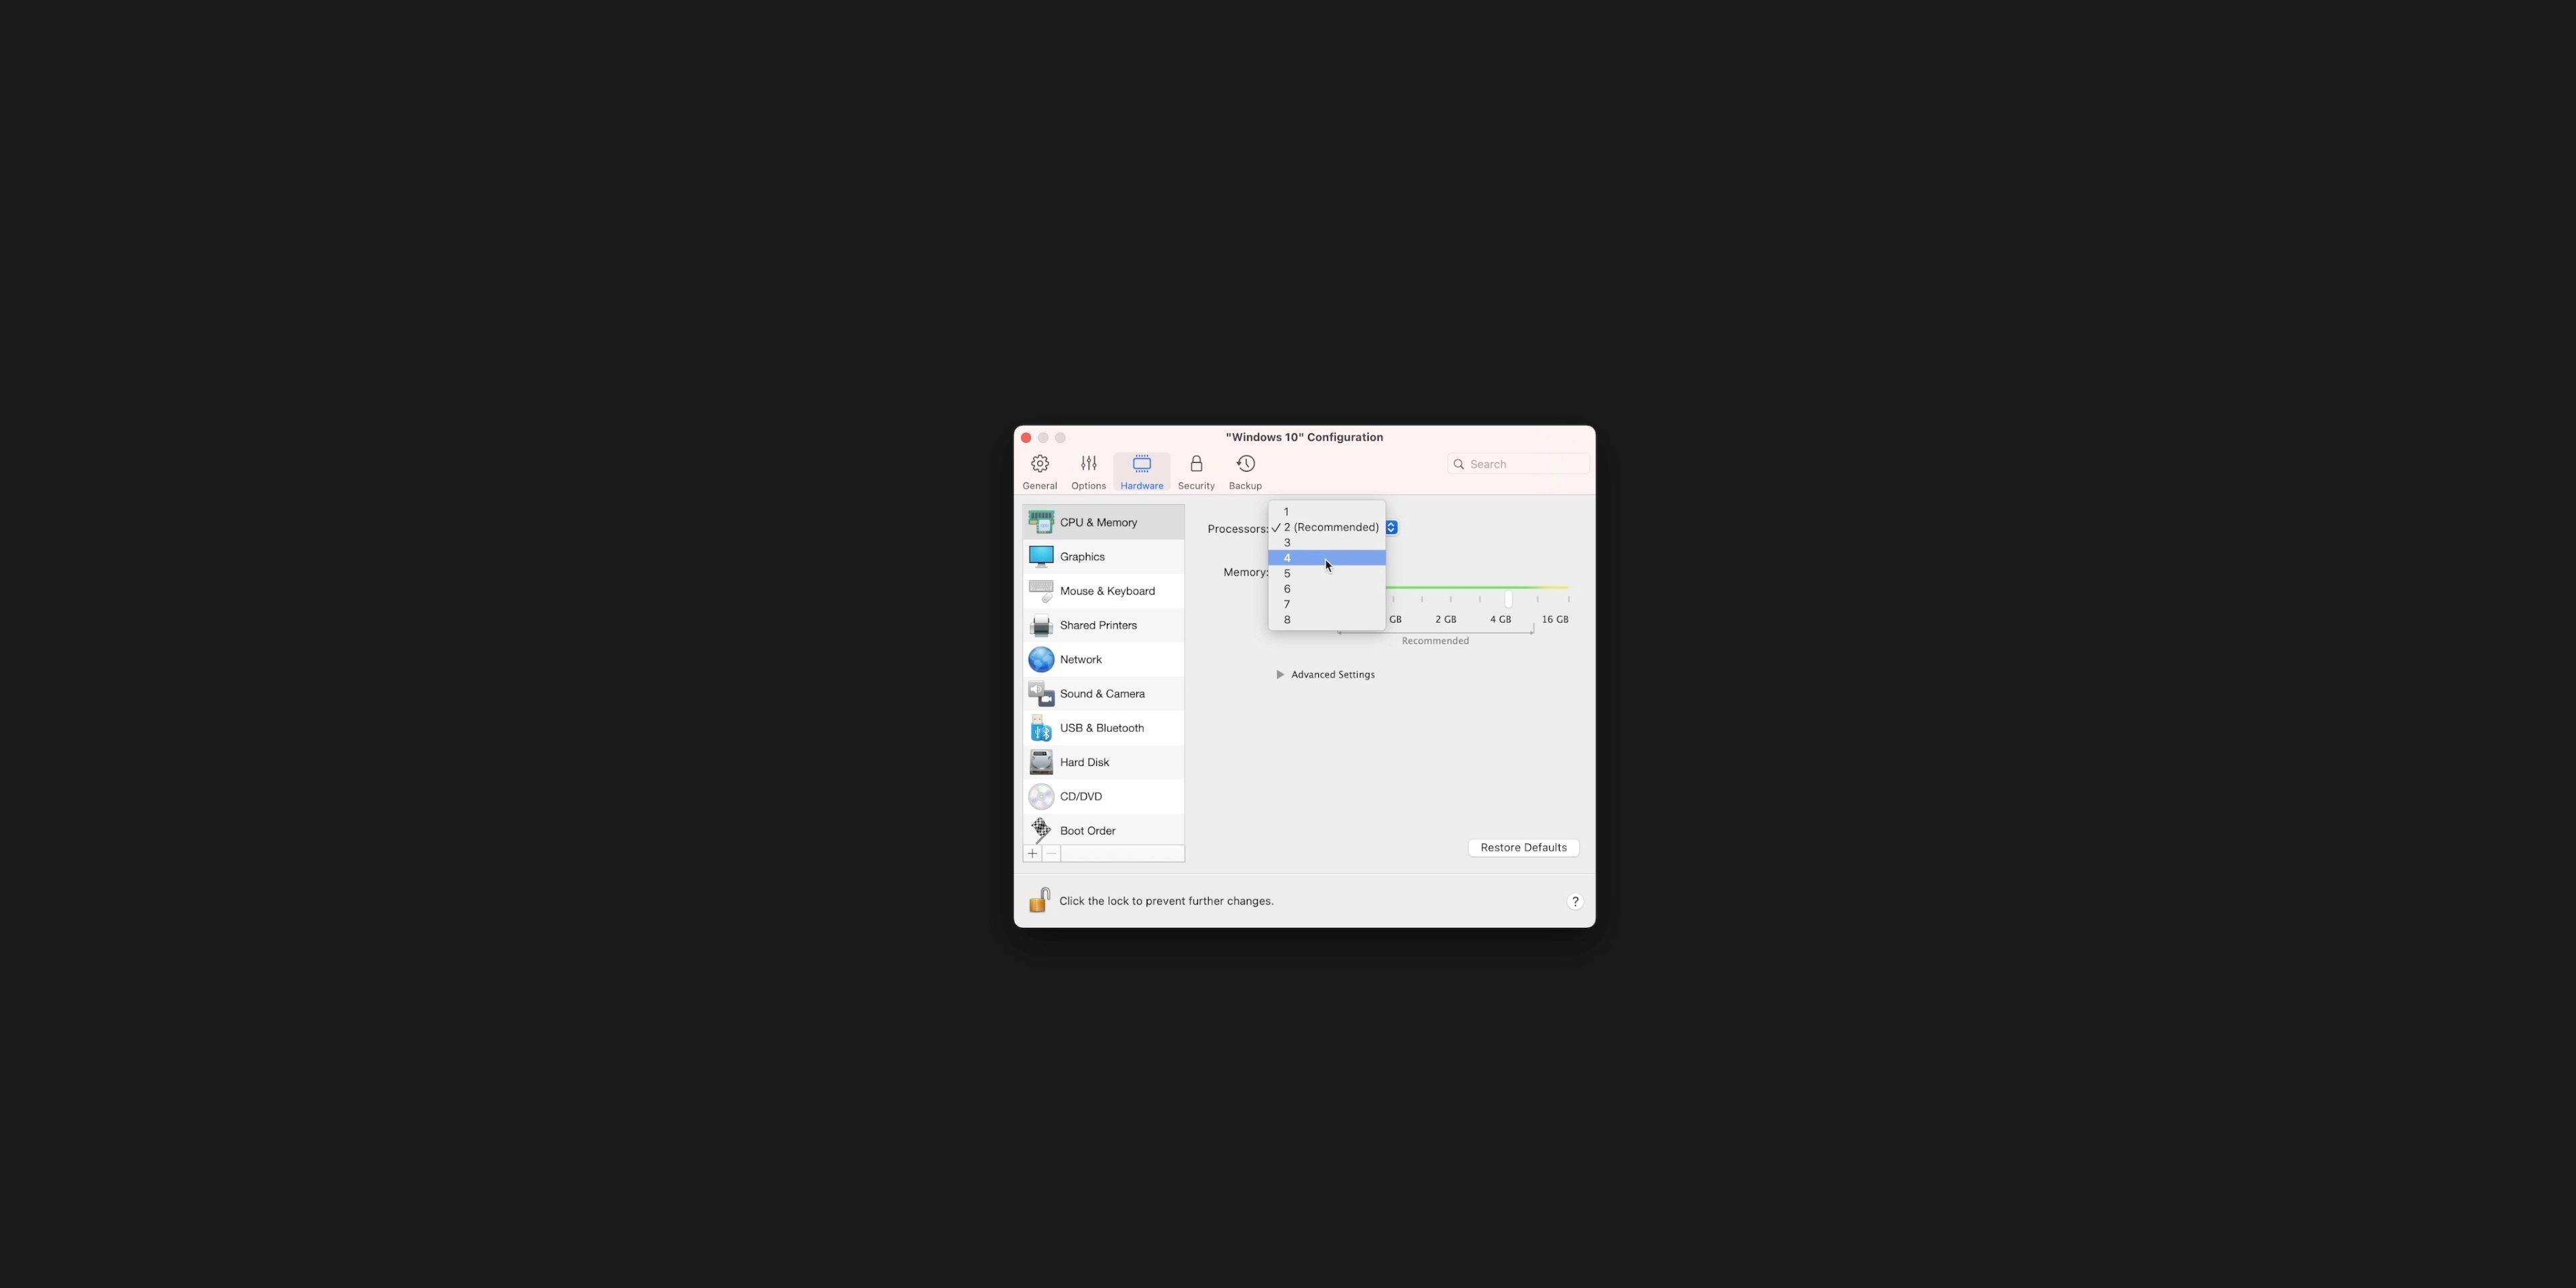Open Sound & Camera settings
This screenshot has height=1288, width=2576.
(1101, 693)
